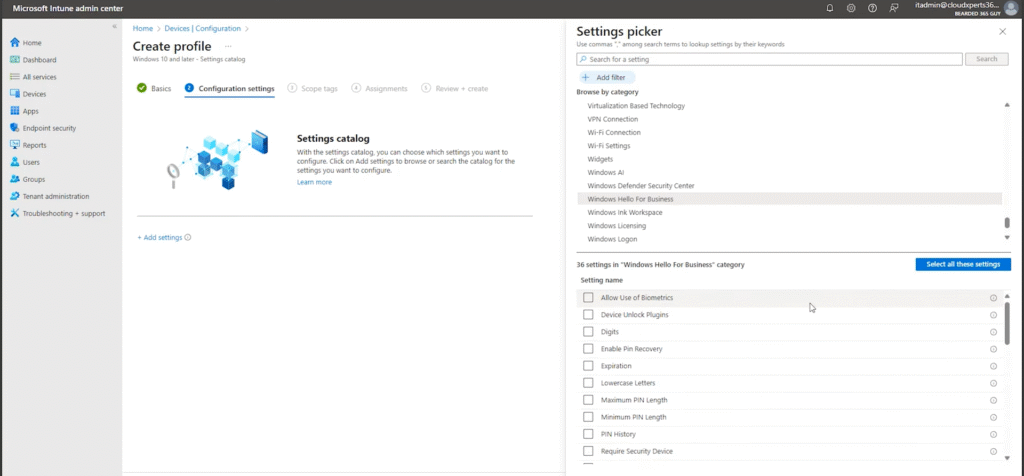Select Windows Hello For Business category

(790, 199)
